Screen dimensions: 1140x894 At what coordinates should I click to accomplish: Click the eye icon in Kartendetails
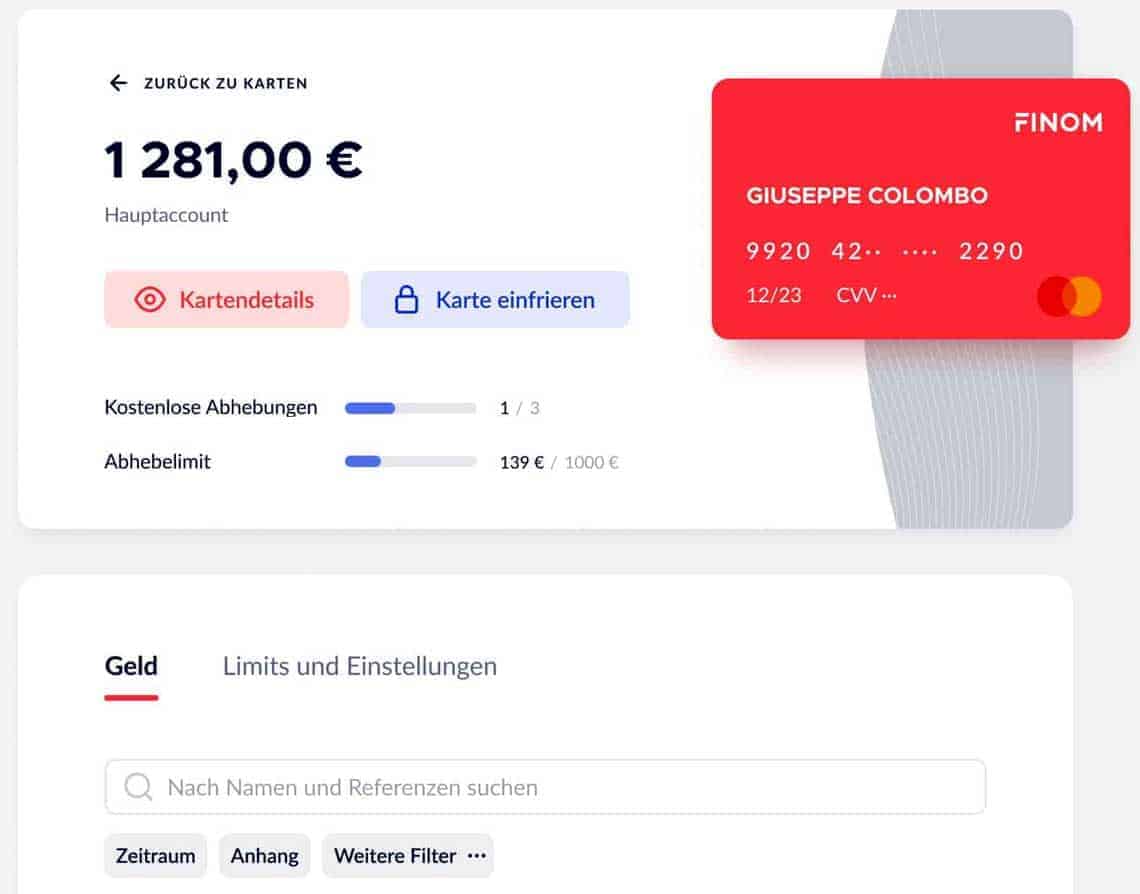click(150, 299)
